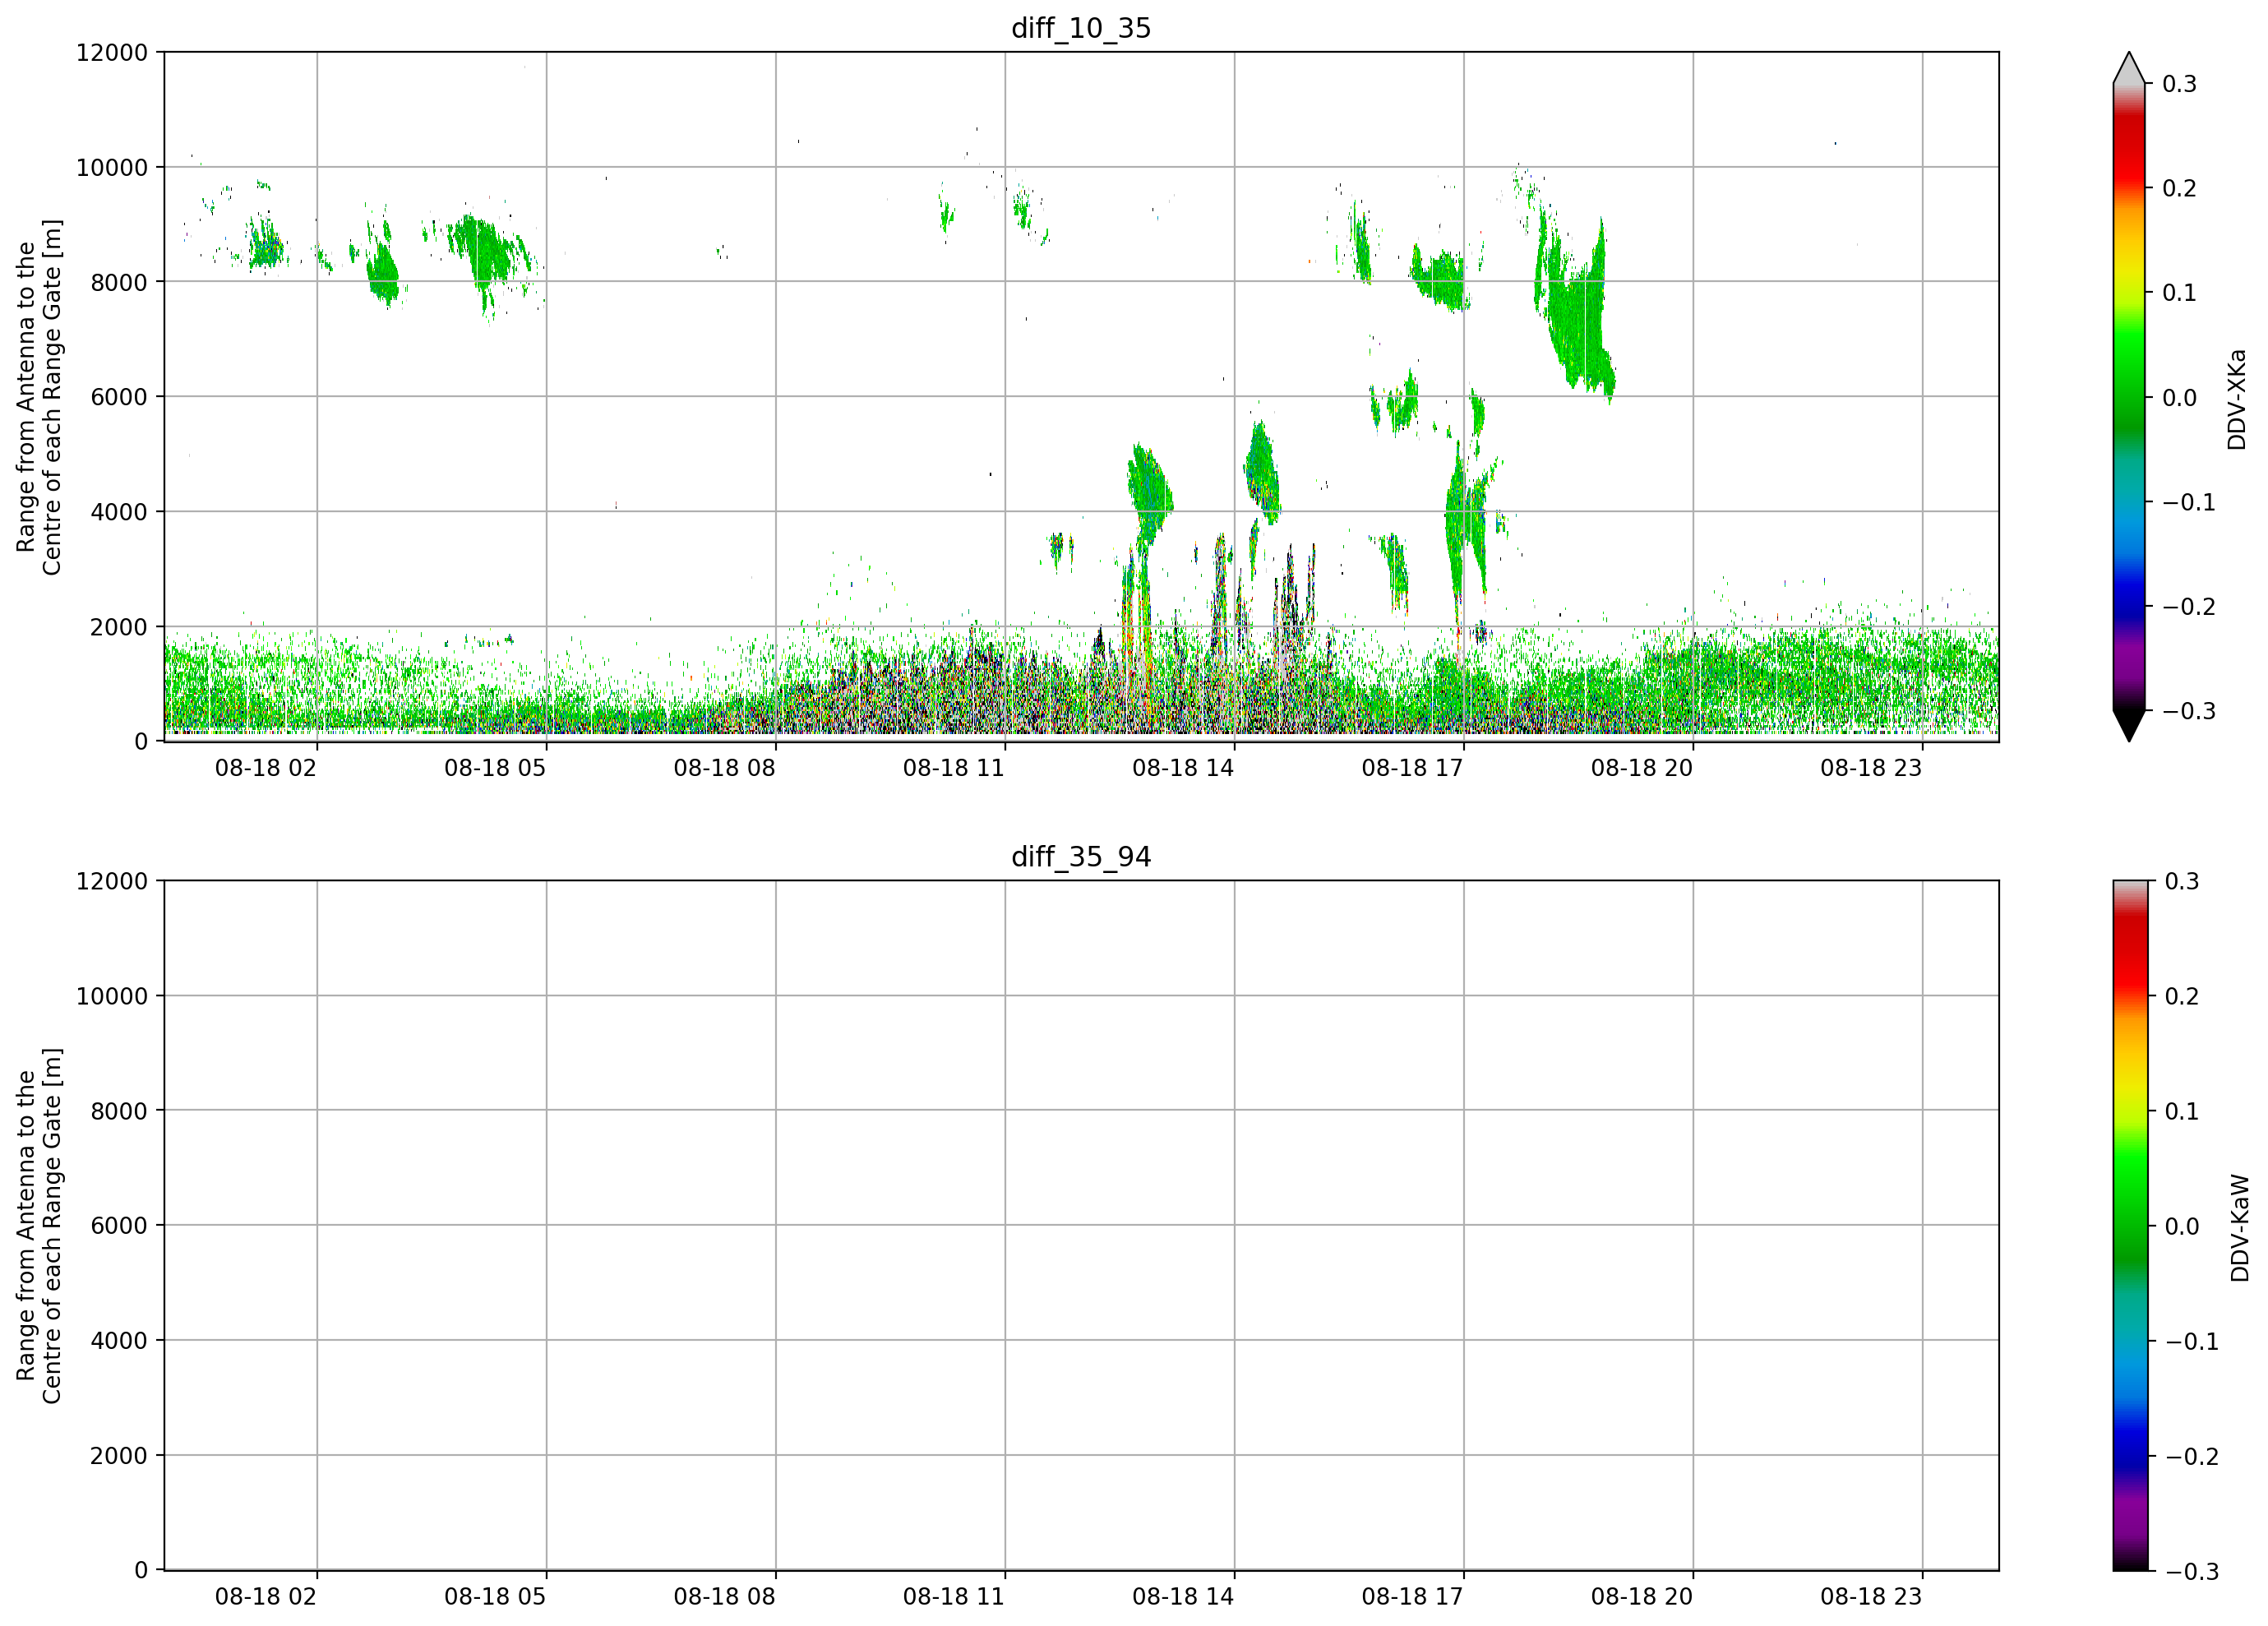The image size is (2268, 1626).
Task: Click the top plot's range y-axis label
Action: [x=39, y=397]
